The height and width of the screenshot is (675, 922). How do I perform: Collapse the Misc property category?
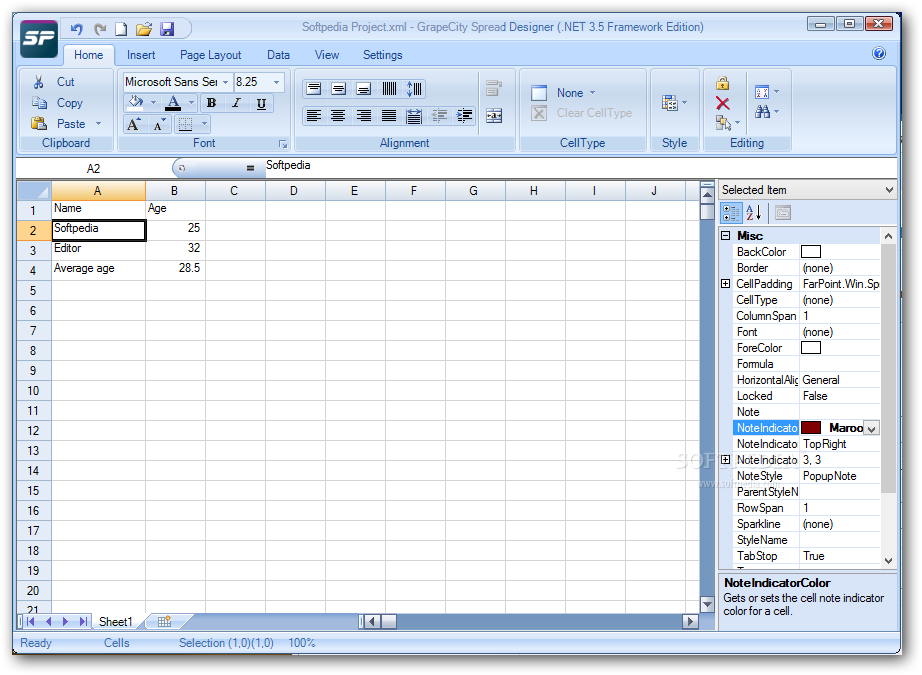coord(726,236)
